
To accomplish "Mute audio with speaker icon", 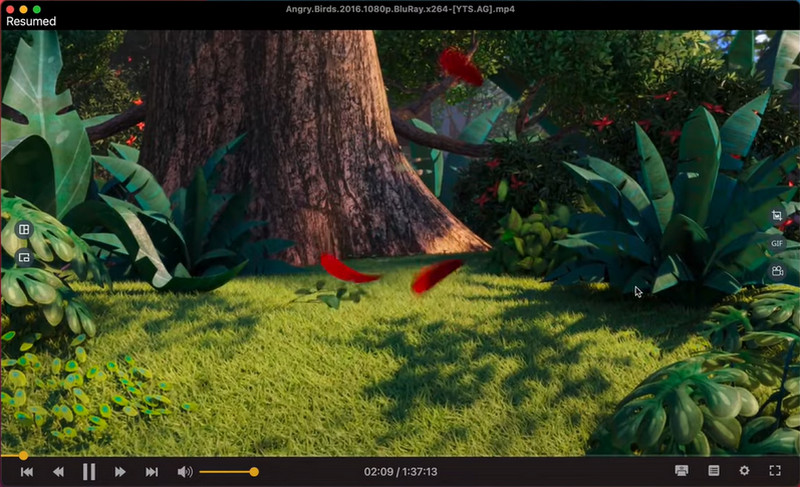I will 185,472.
